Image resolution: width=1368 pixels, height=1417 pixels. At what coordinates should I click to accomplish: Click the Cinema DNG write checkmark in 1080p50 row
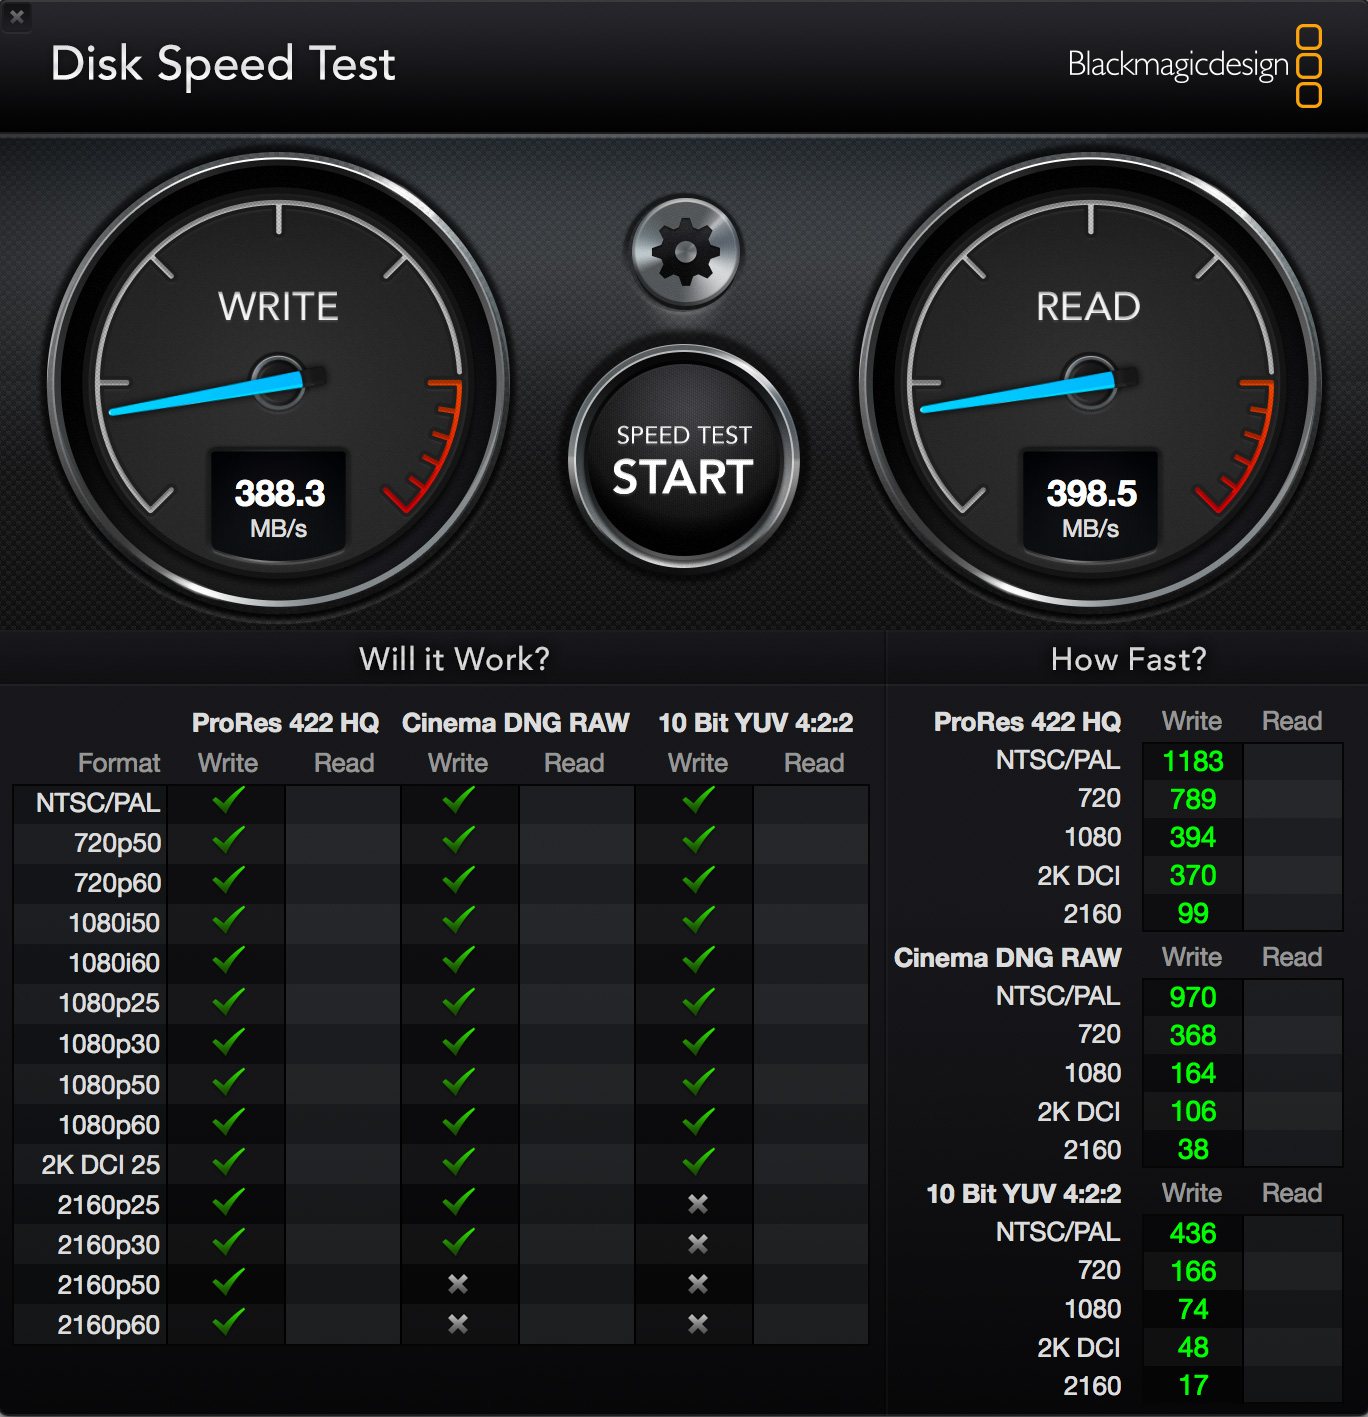tap(458, 1082)
